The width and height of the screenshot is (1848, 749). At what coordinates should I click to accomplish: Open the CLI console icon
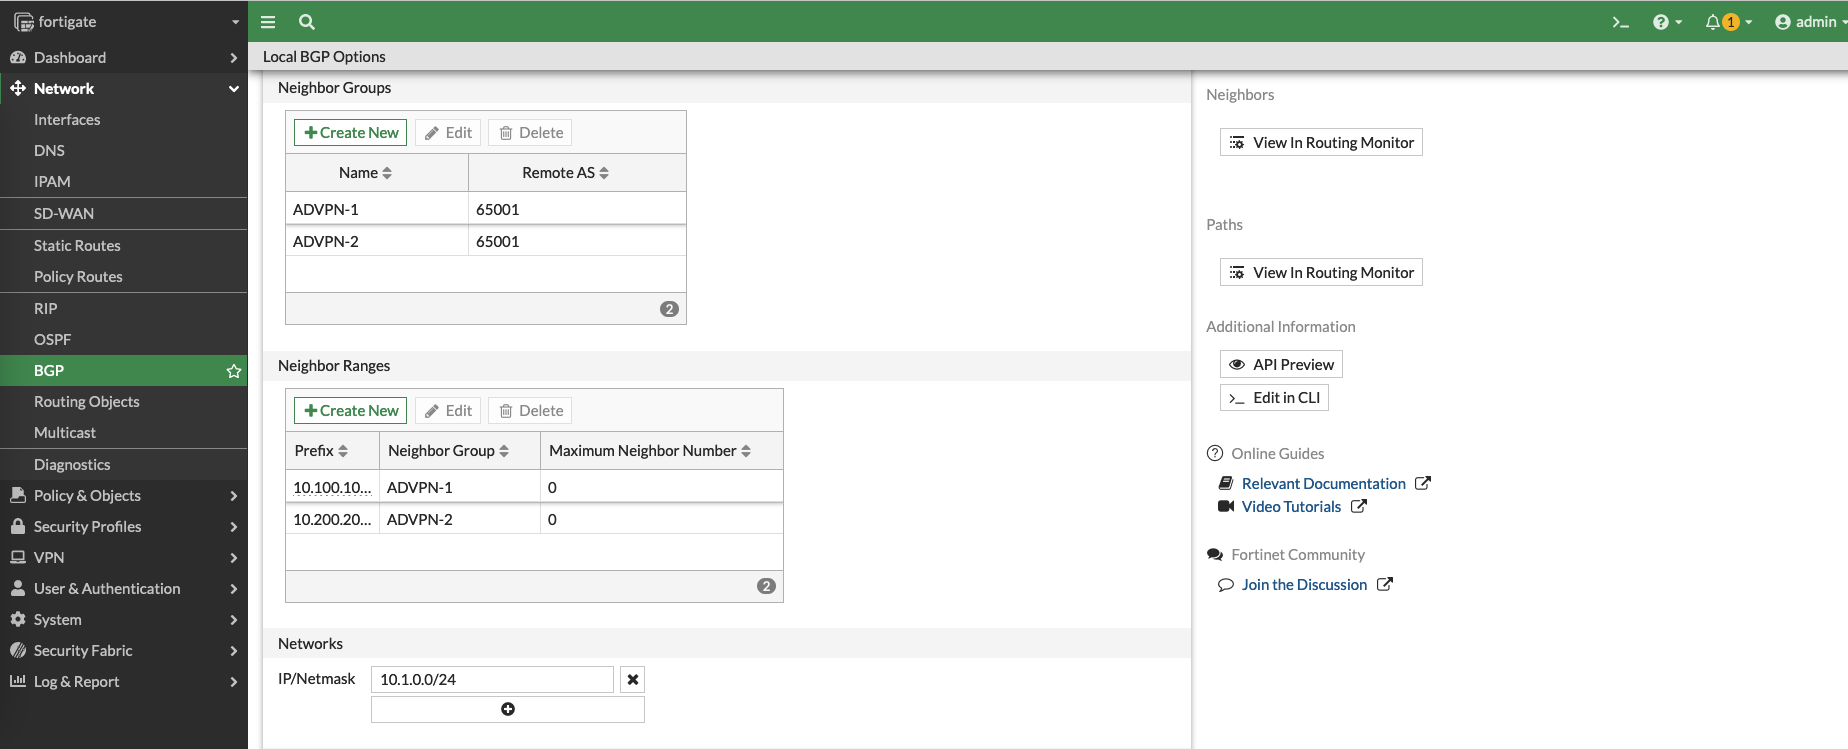1620,22
